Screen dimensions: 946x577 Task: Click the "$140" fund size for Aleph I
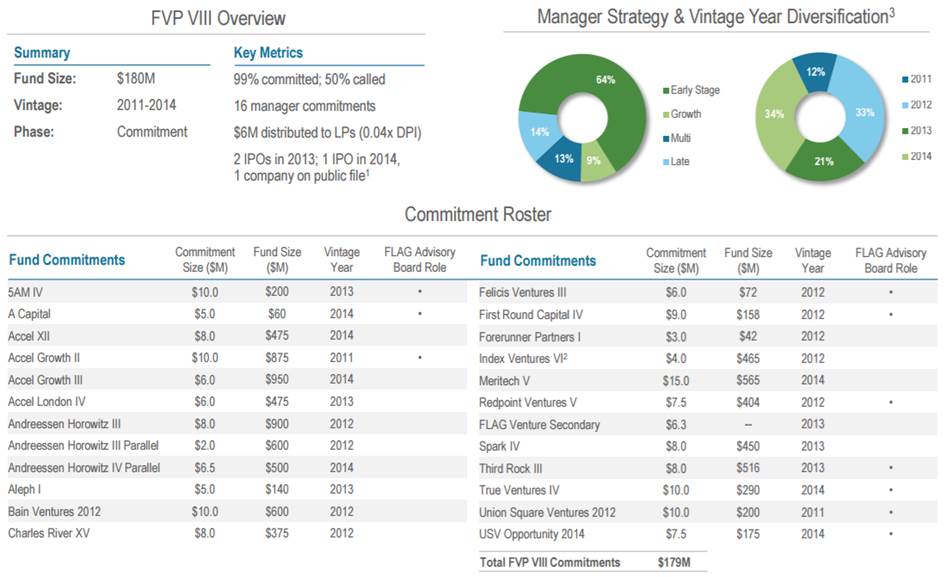click(277, 489)
